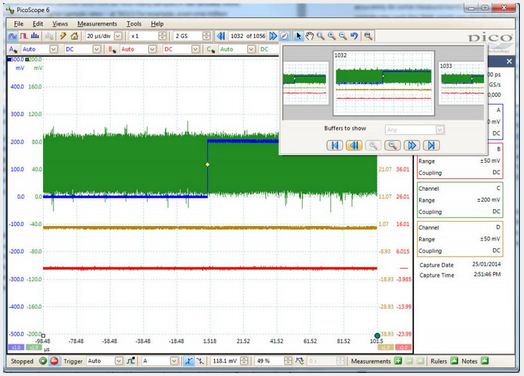Click the Home display icon
524x376 pixels.
74,36
